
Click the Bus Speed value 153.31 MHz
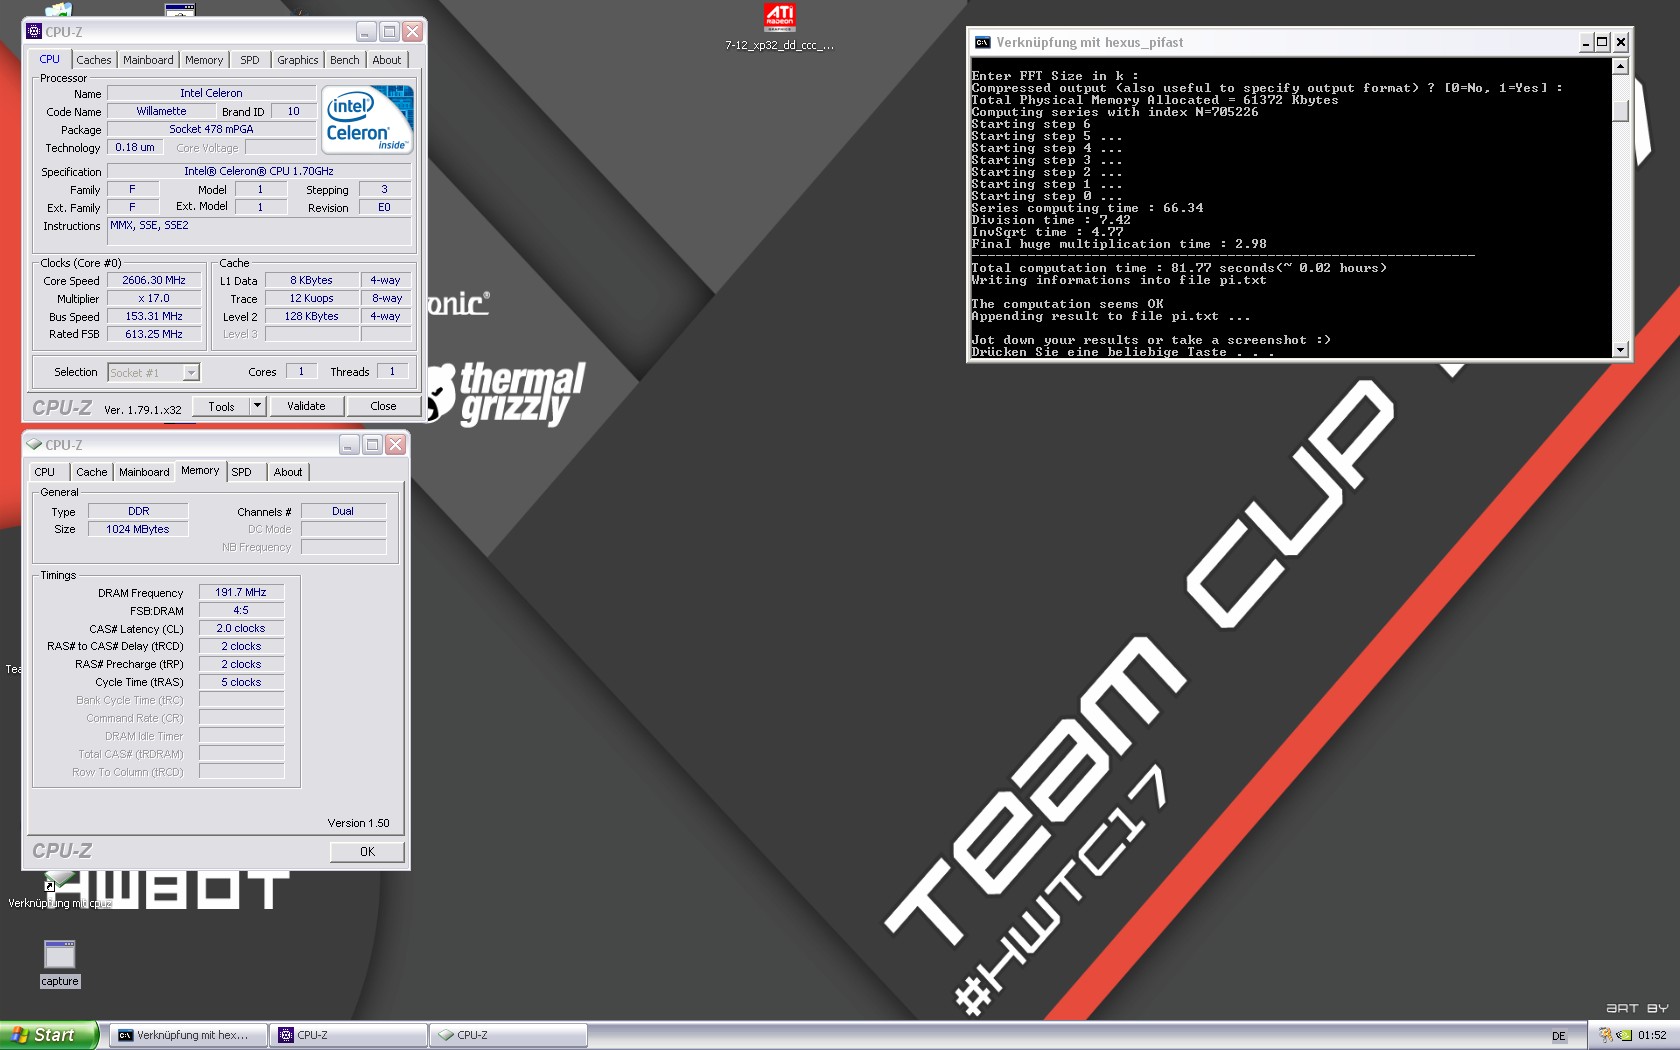pos(154,317)
